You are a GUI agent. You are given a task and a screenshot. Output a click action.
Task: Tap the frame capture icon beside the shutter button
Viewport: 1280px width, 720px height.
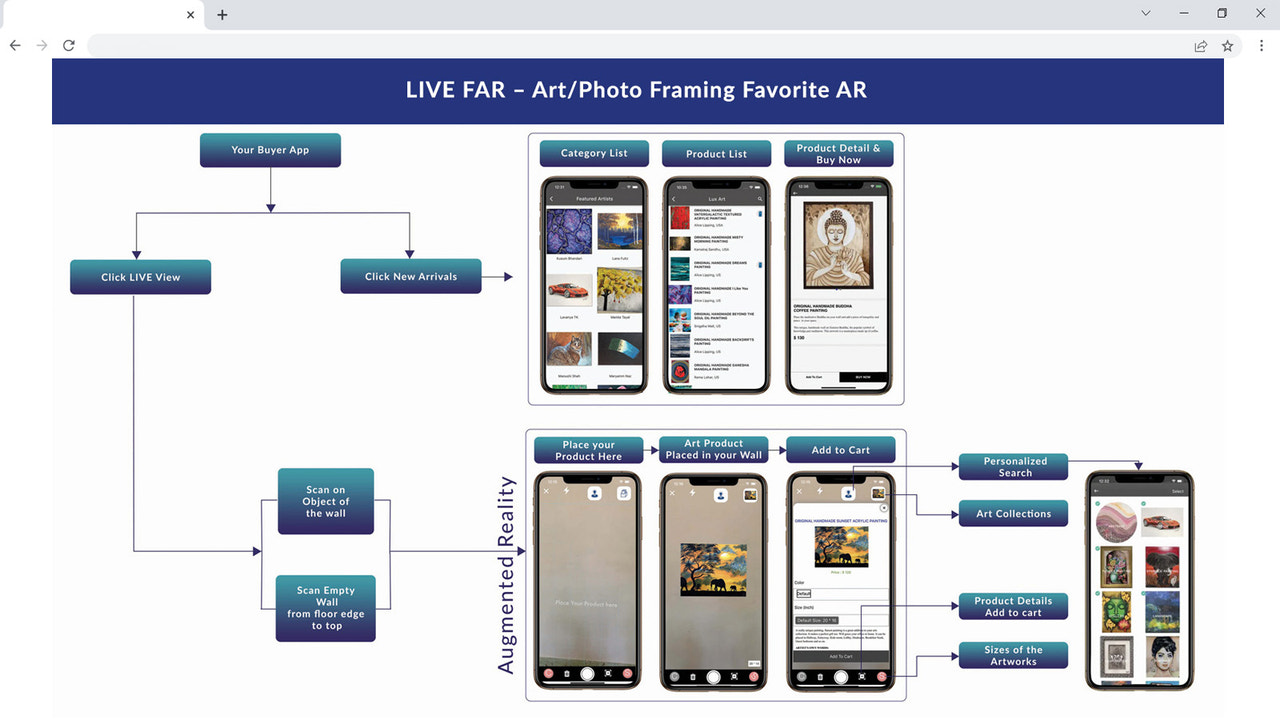pos(608,673)
